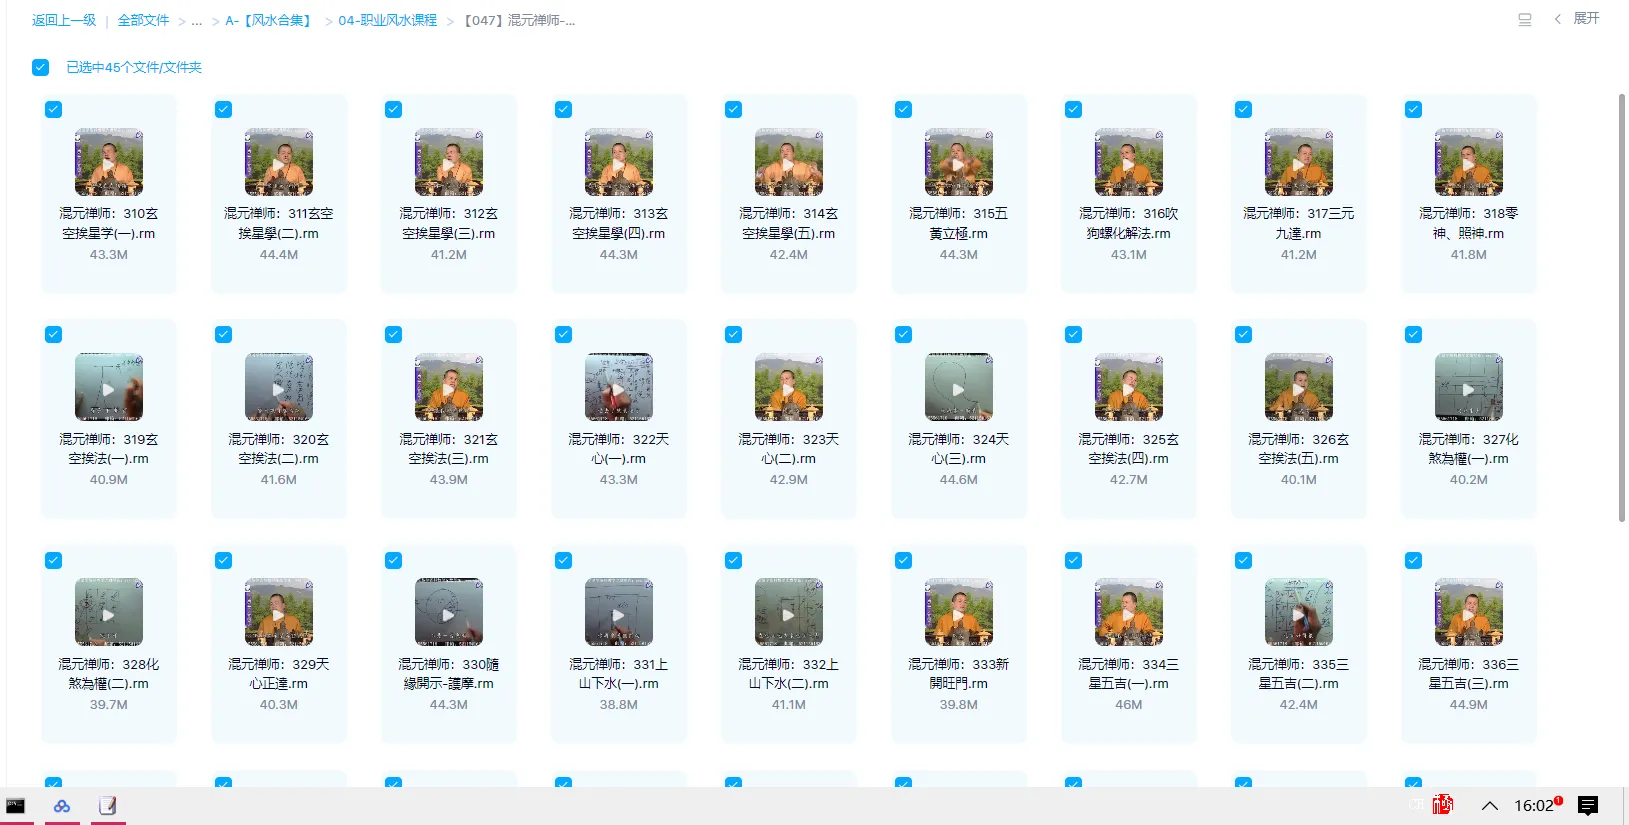Play the 320玄空挨法(二).rm video icon
The image size is (1629, 825).
tap(279, 387)
